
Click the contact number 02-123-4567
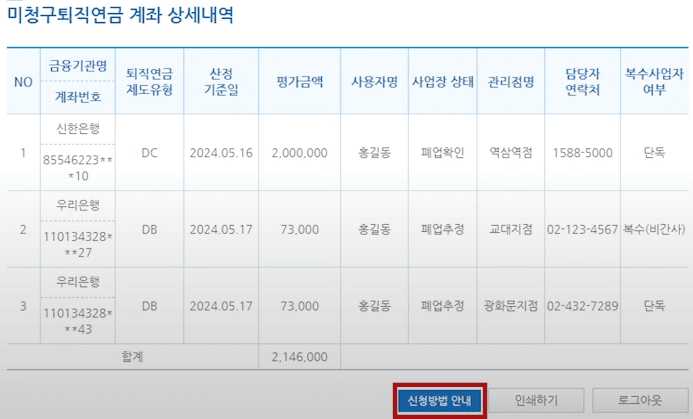(583, 229)
